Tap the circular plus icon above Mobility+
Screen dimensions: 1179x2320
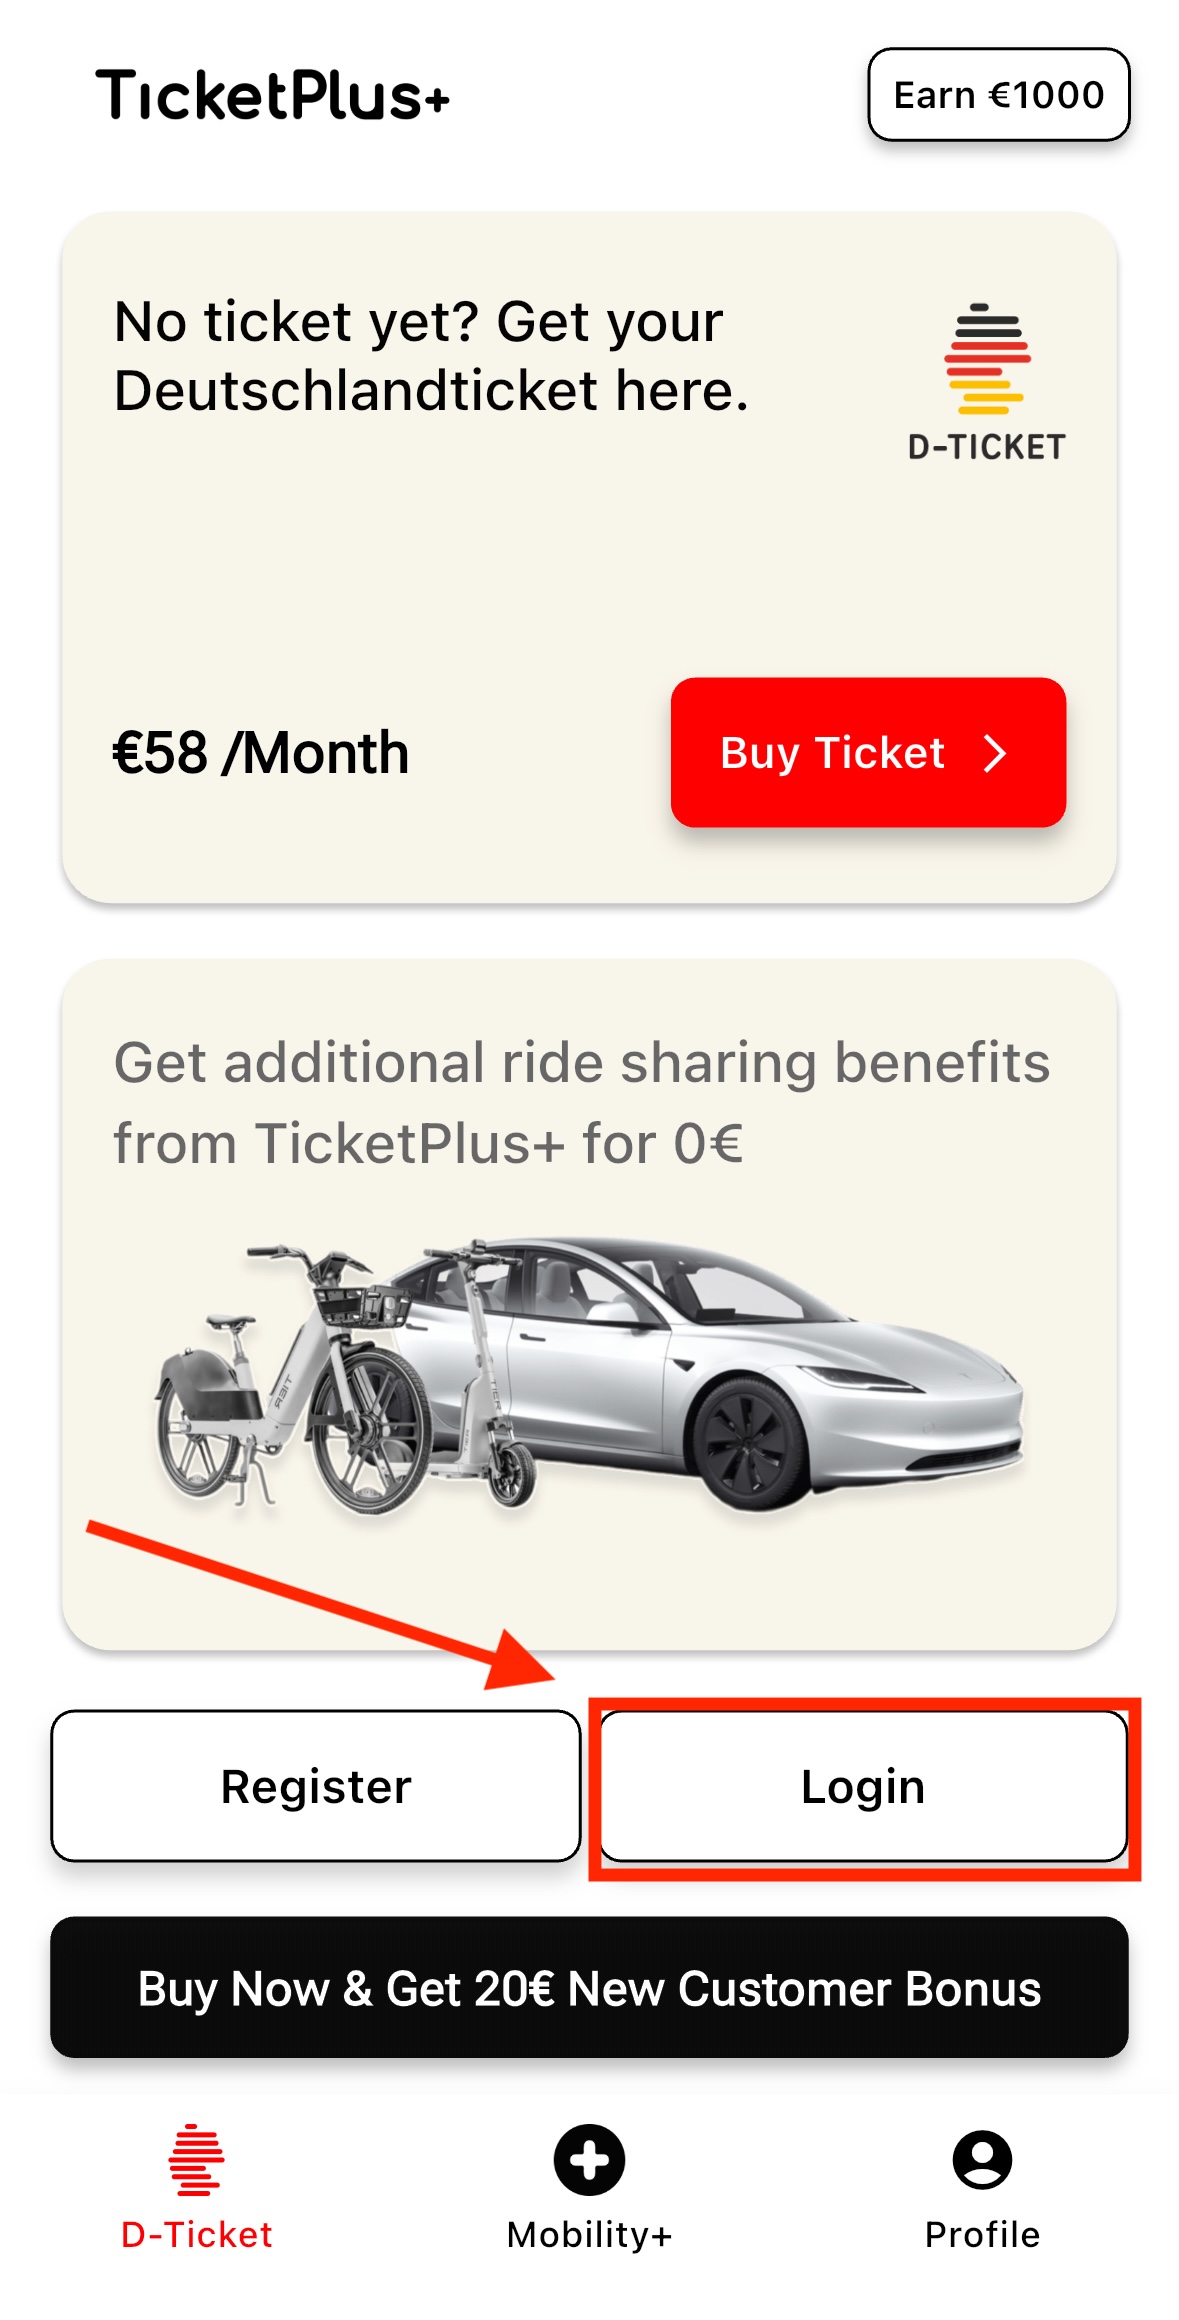pos(588,2160)
